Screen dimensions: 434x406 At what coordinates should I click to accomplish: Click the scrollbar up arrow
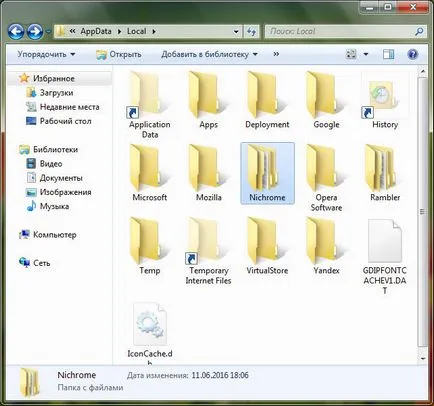422,72
